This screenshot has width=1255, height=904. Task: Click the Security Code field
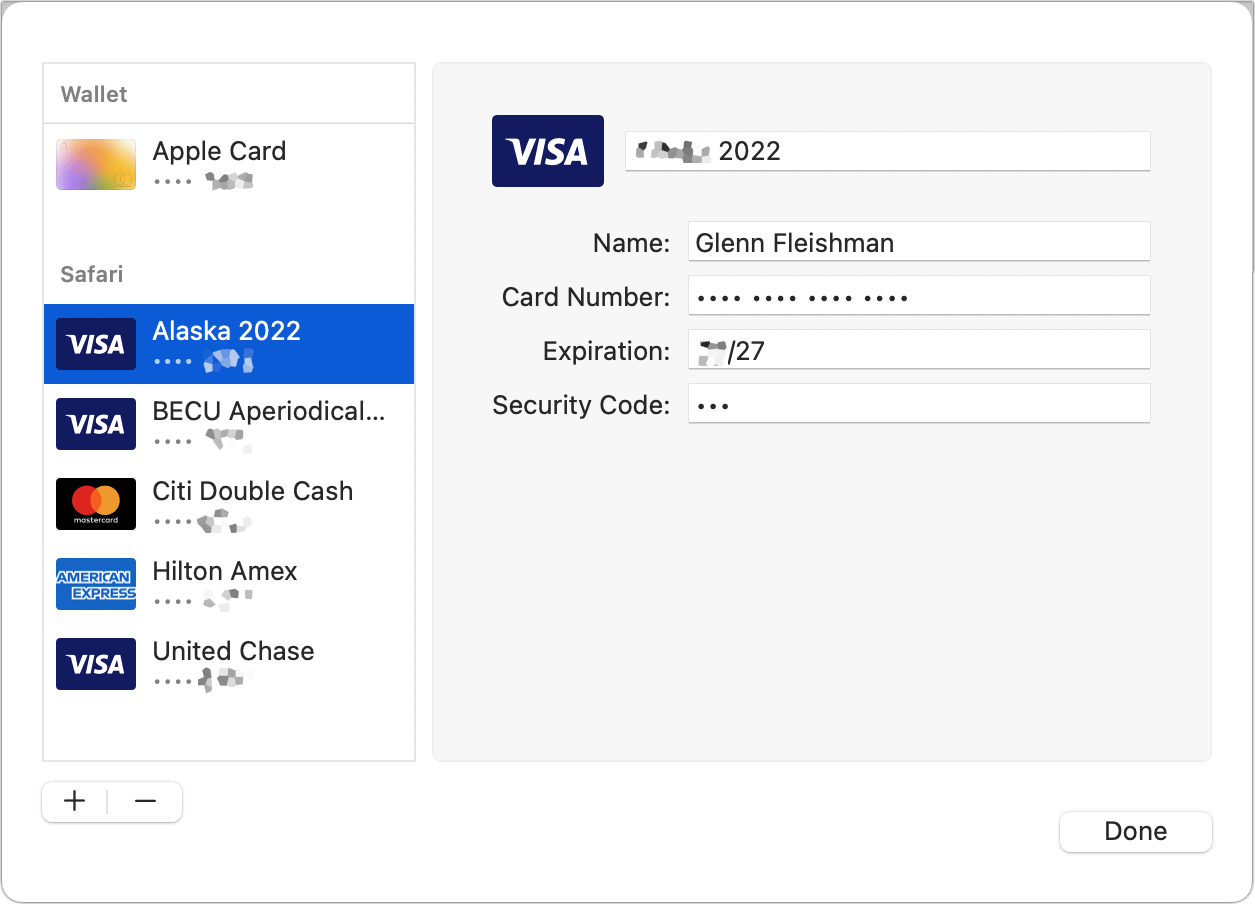(918, 404)
